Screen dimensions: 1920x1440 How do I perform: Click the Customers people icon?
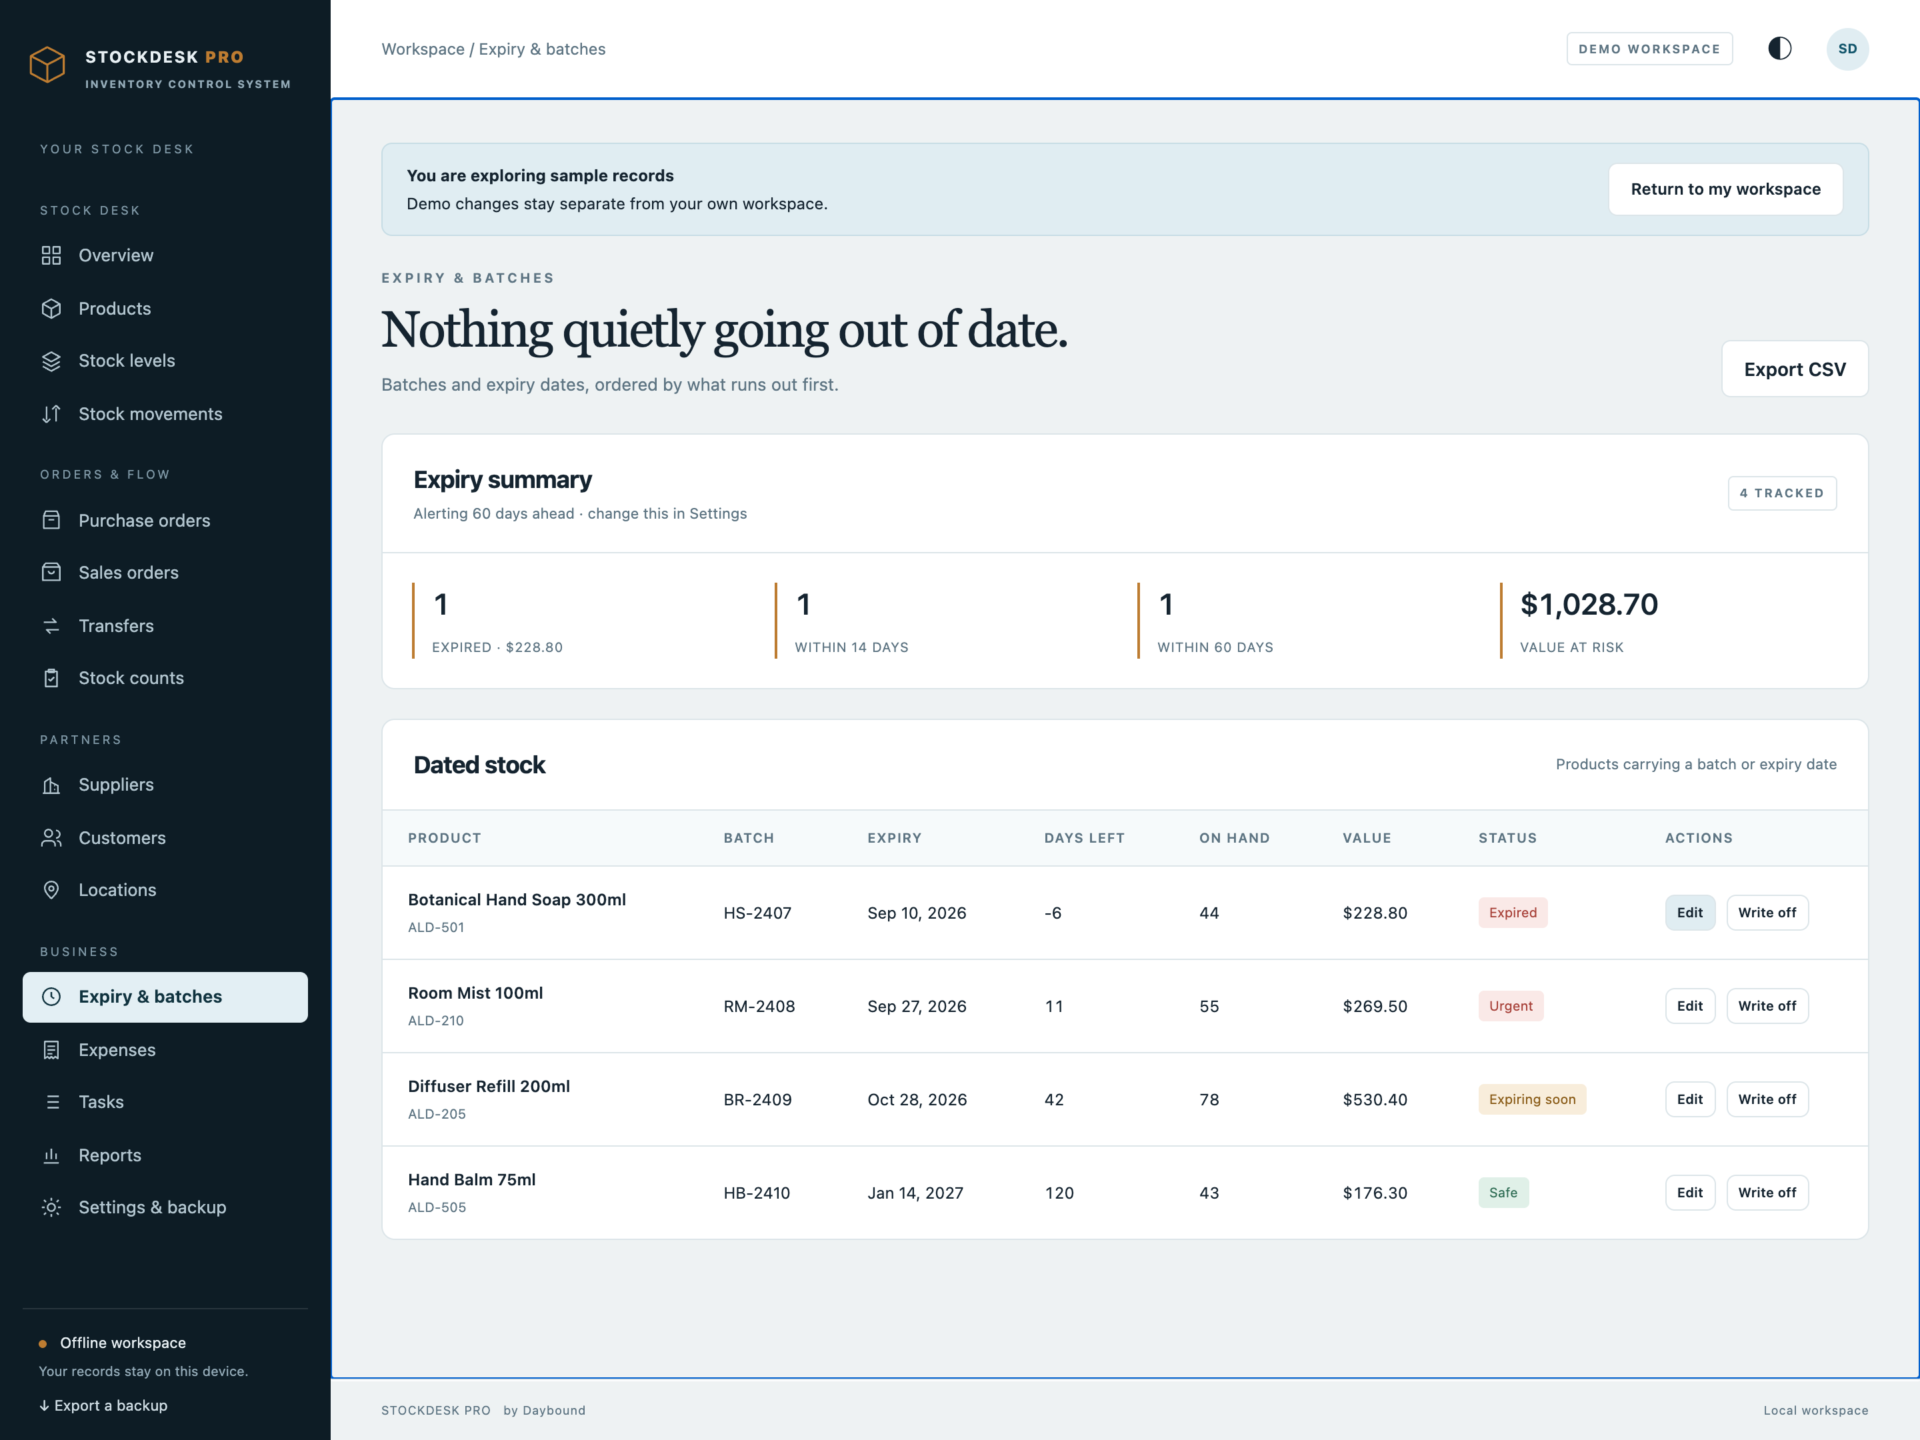tap(51, 838)
